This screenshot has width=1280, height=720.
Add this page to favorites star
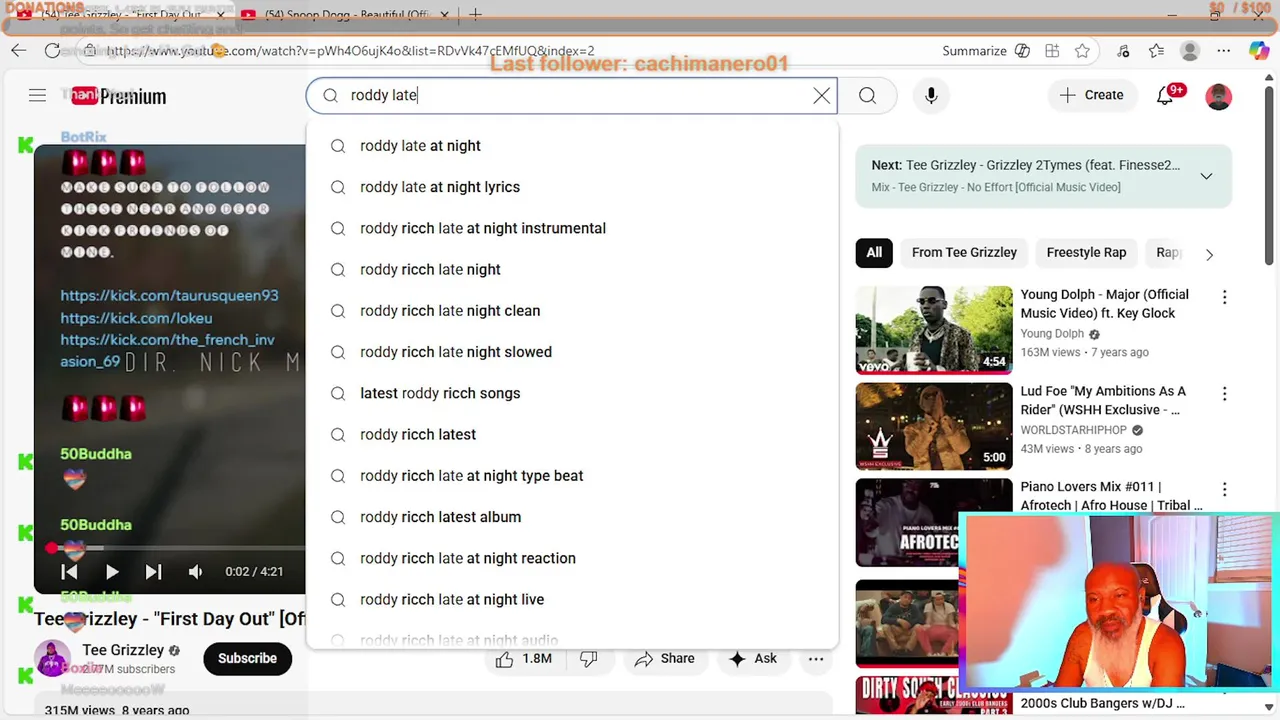(1082, 51)
